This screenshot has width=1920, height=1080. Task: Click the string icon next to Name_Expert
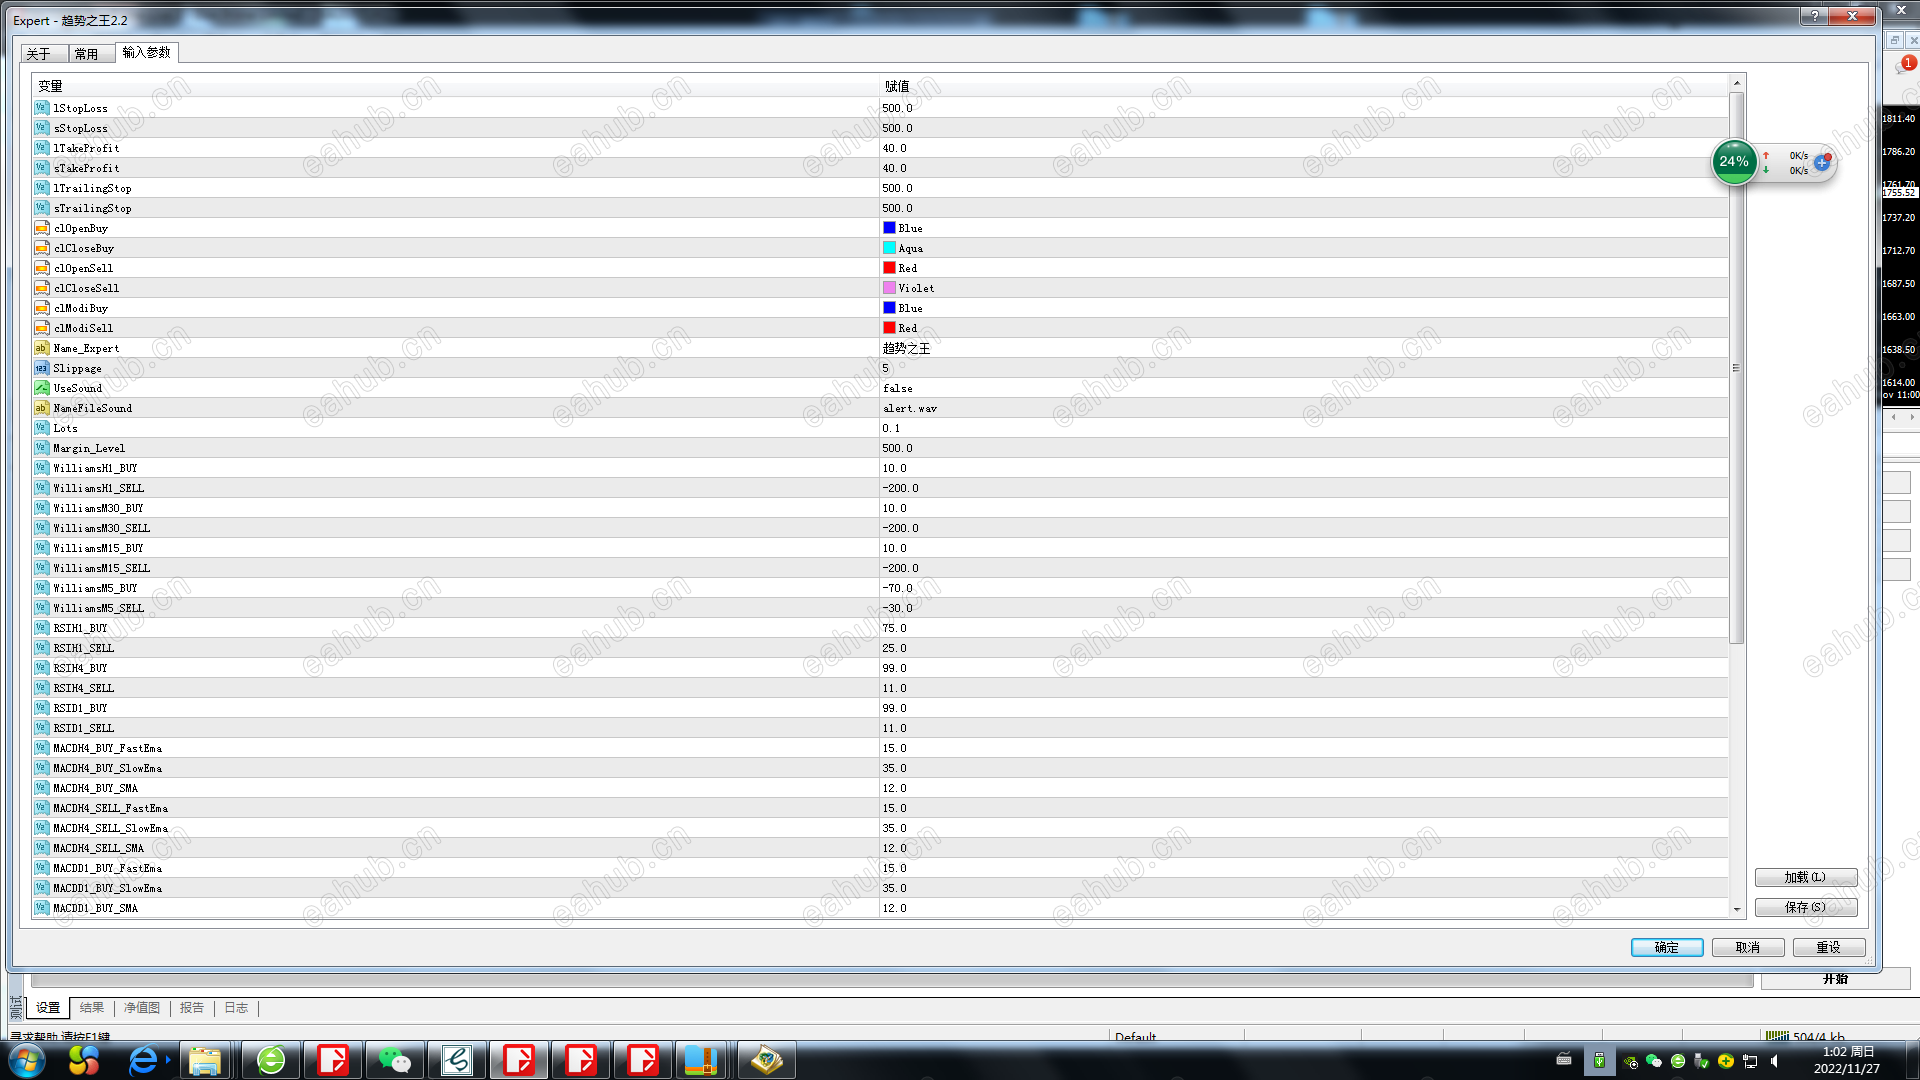click(x=41, y=348)
